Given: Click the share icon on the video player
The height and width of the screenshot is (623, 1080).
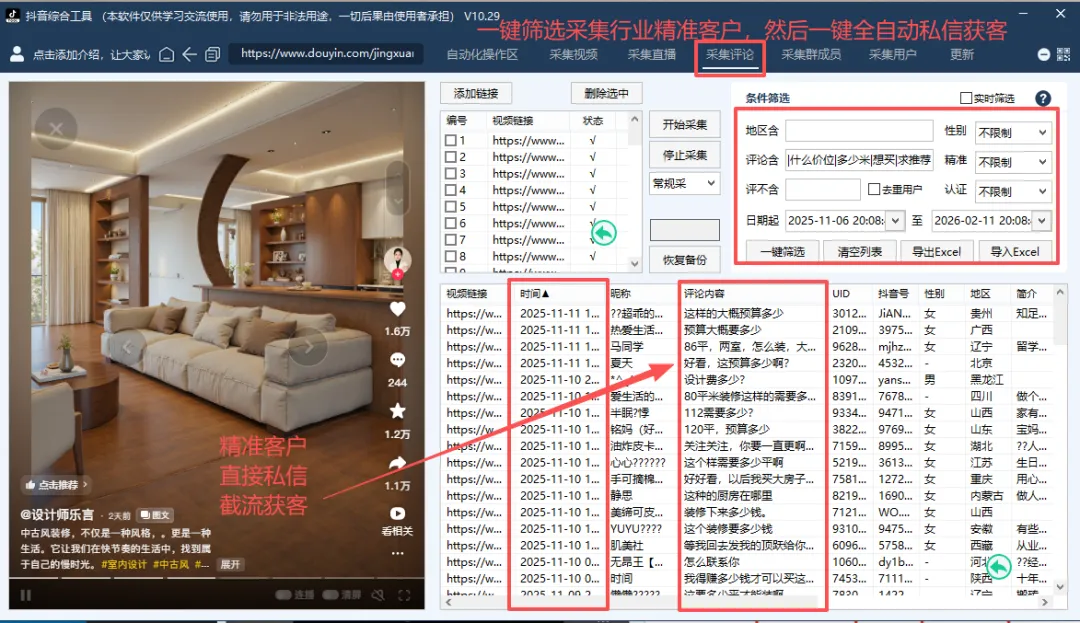Looking at the screenshot, I should point(397,463).
